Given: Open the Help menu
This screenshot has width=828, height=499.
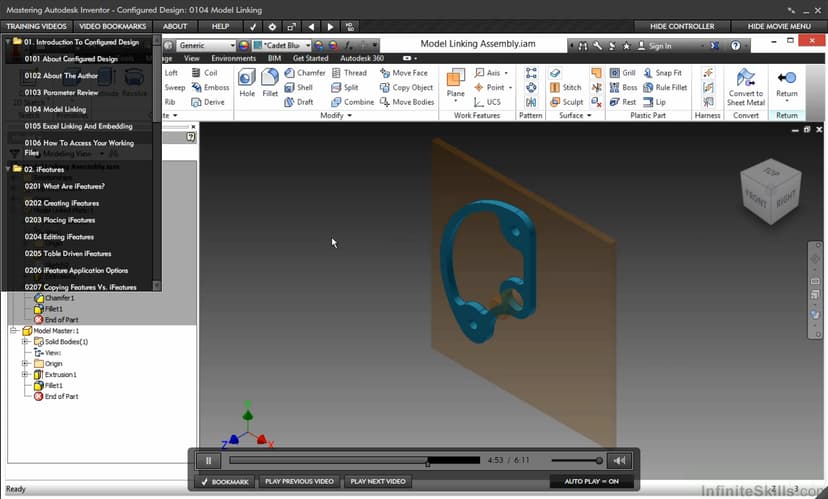Looking at the screenshot, I should pyautogui.click(x=220, y=26).
